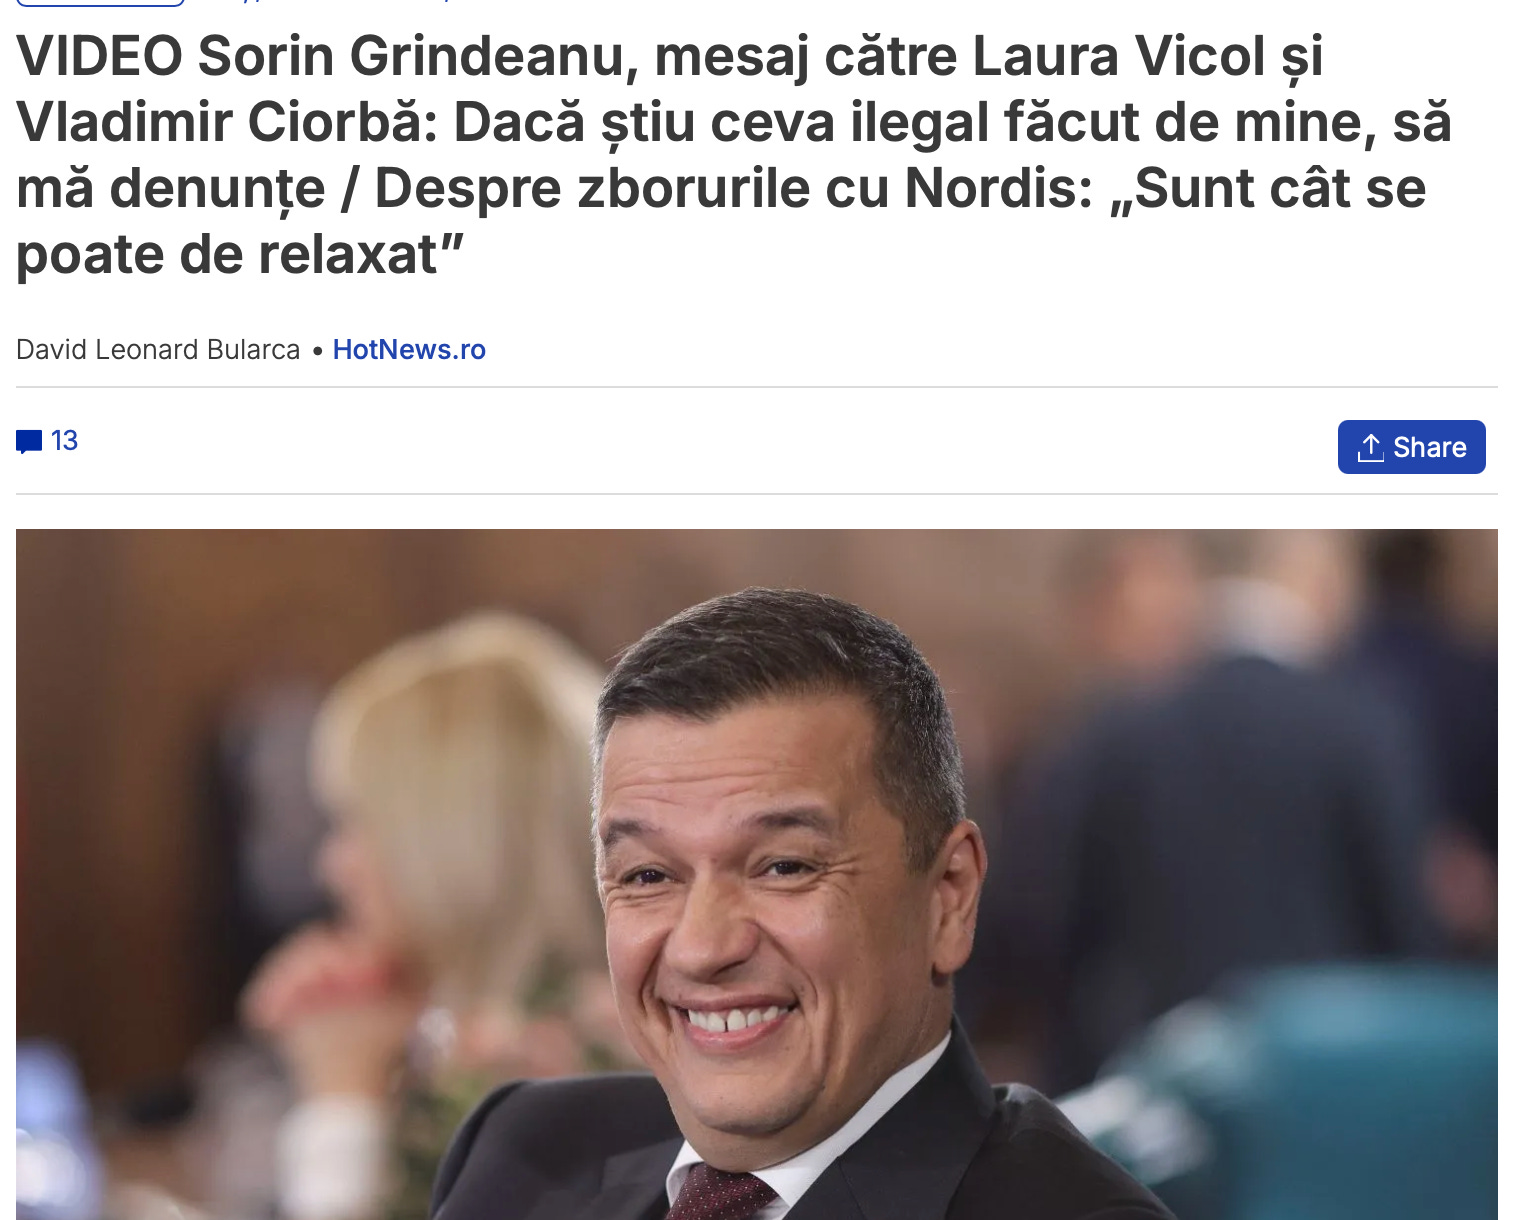Click the upload arrow icon in Share

(1370, 447)
